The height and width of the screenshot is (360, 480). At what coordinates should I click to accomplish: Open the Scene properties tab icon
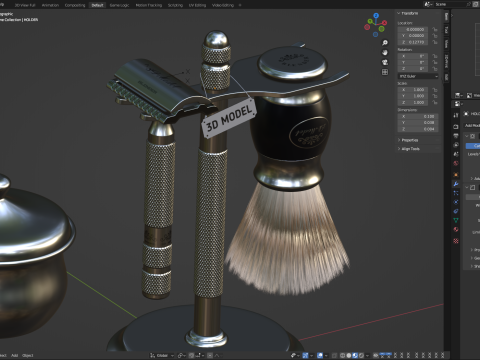click(456, 154)
